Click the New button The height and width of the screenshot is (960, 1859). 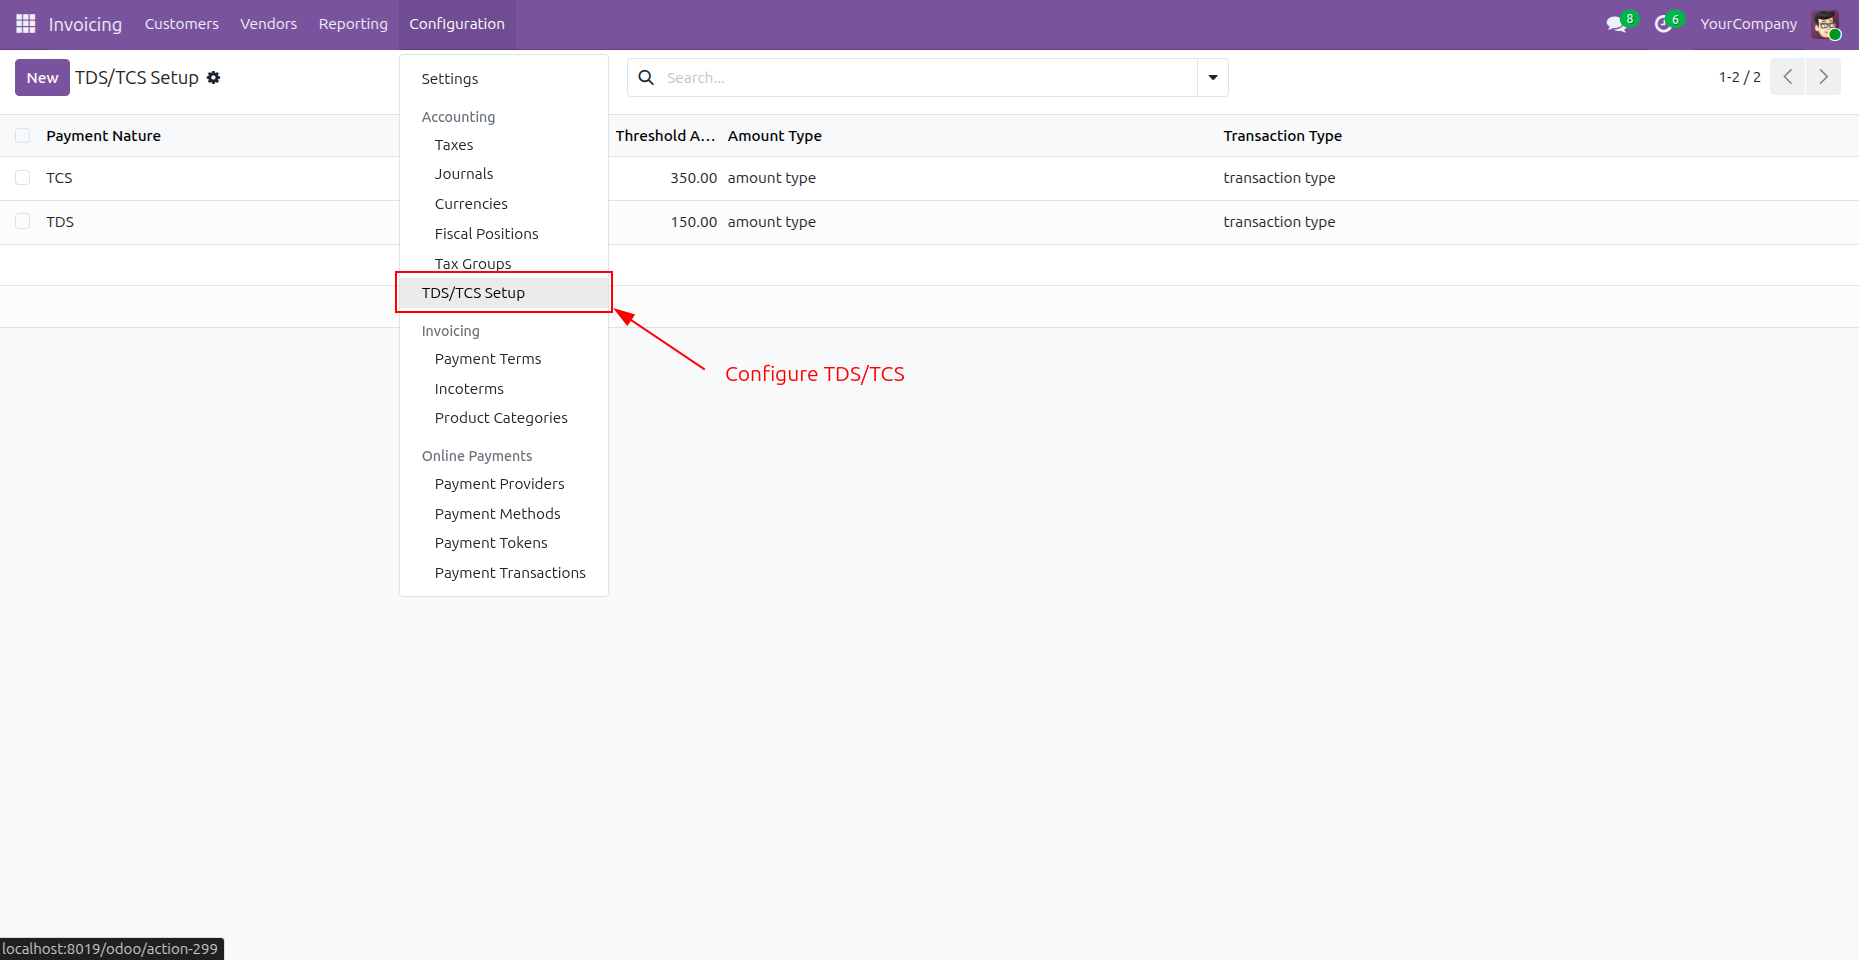pos(42,78)
